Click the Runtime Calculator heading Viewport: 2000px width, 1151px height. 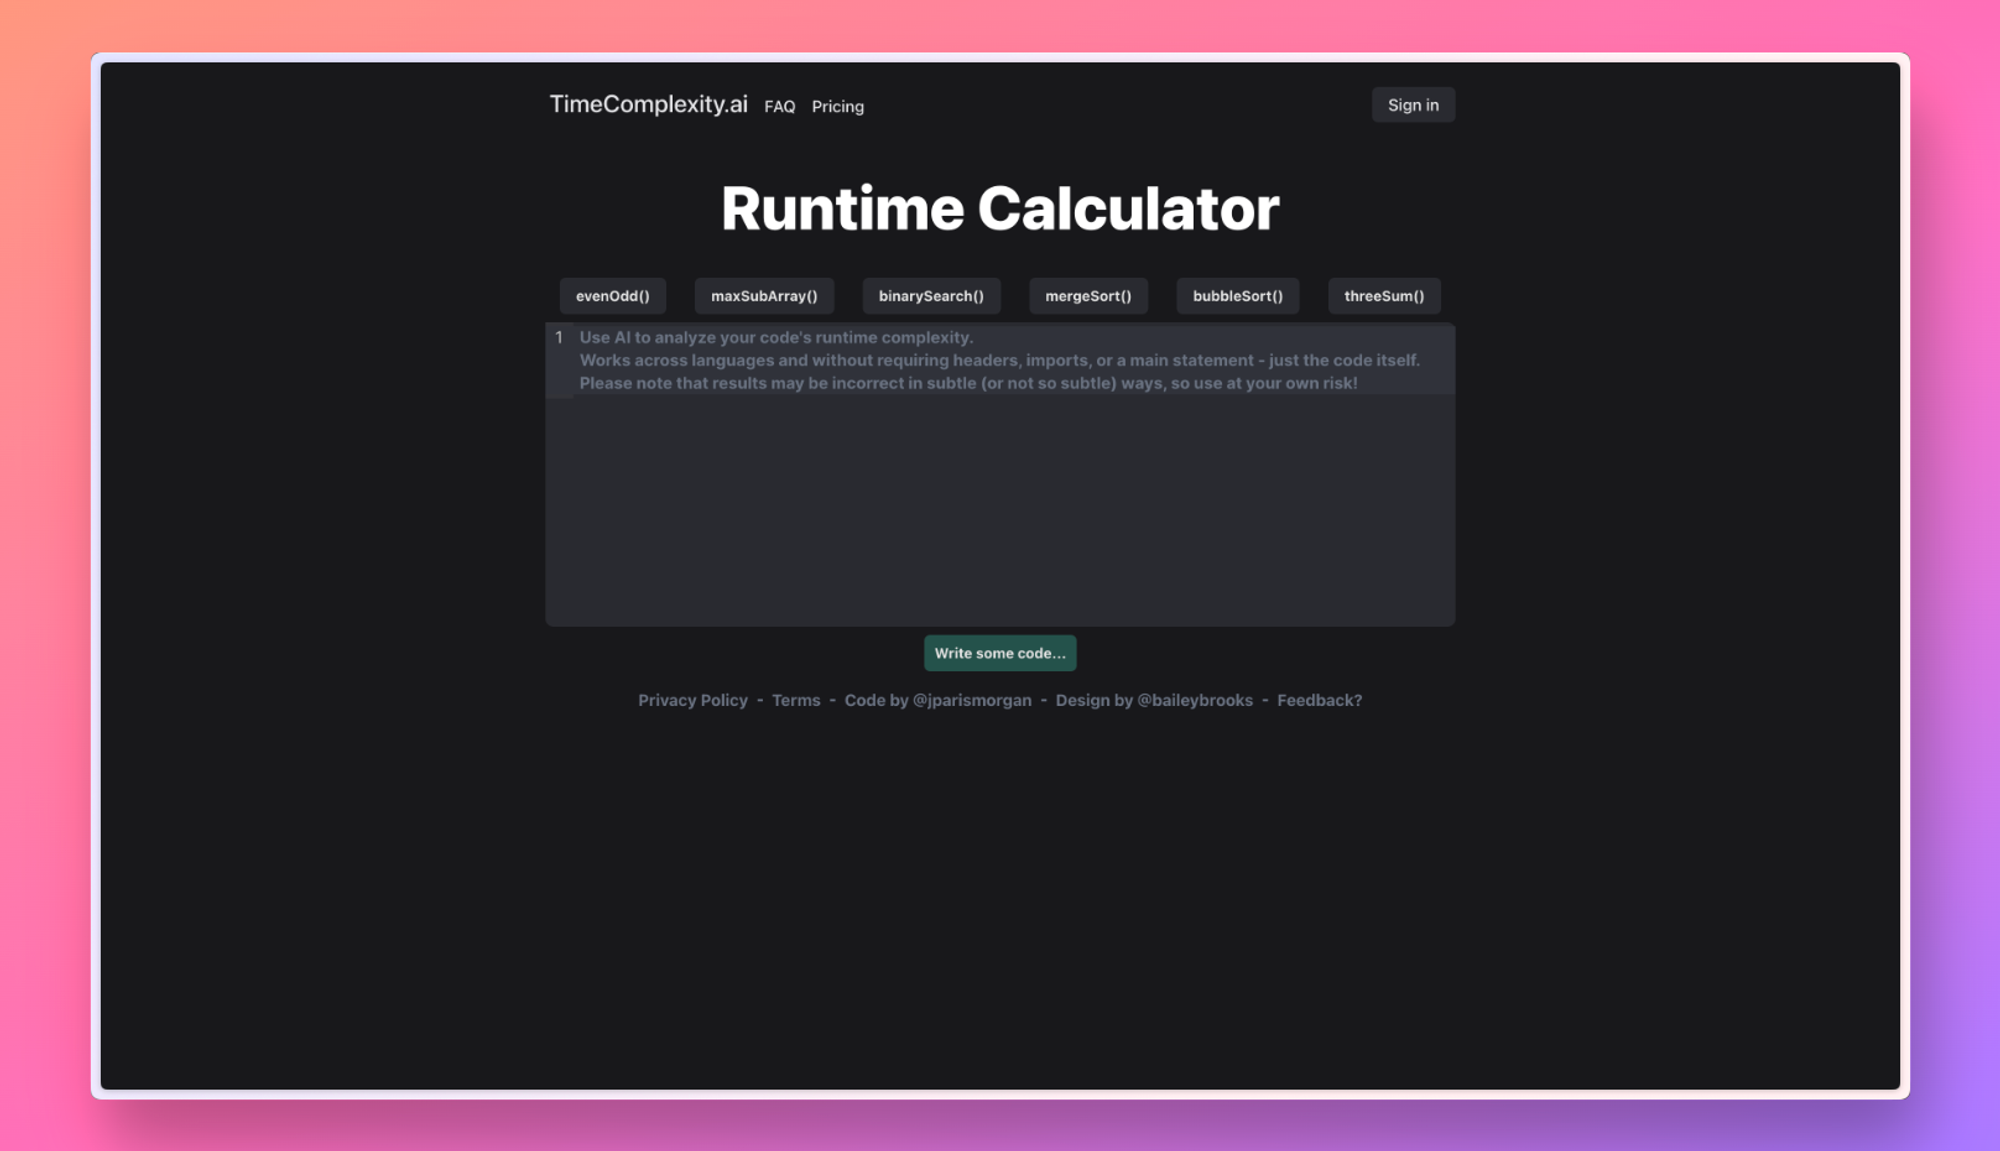point(1000,209)
